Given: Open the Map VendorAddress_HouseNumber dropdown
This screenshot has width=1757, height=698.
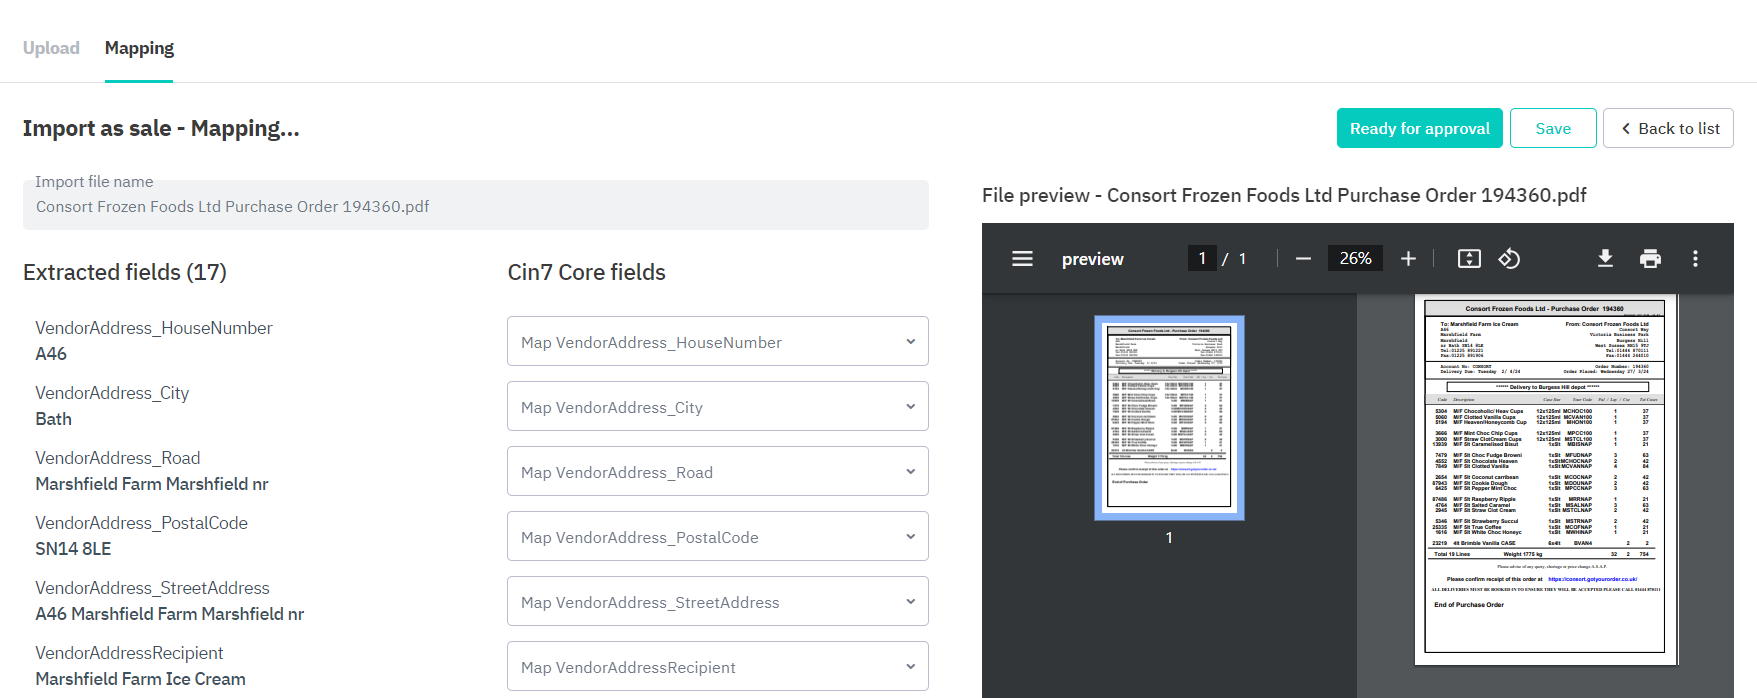Looking at the screenshot, I should pos(717,342).
